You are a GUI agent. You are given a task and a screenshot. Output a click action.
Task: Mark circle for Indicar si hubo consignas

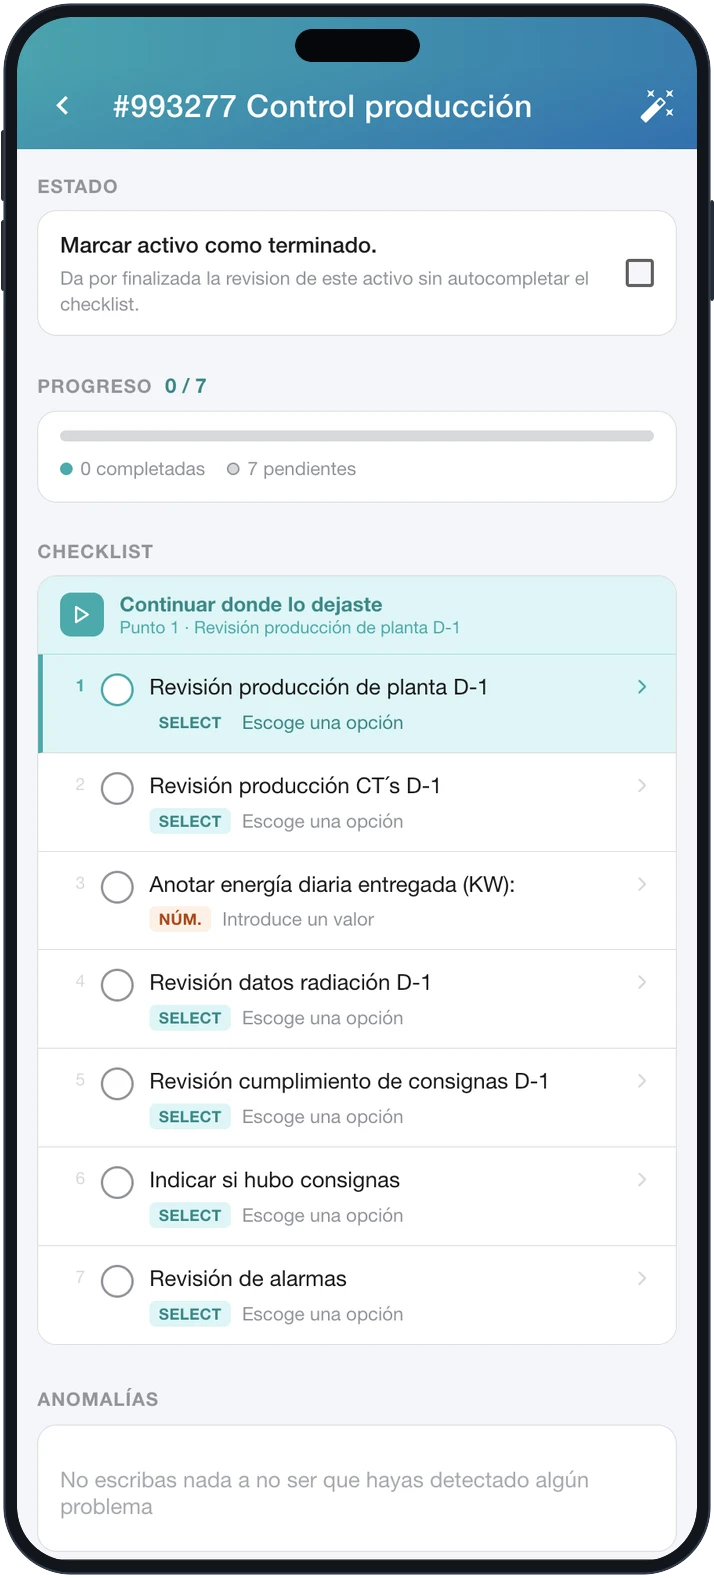coord(117,1183)
